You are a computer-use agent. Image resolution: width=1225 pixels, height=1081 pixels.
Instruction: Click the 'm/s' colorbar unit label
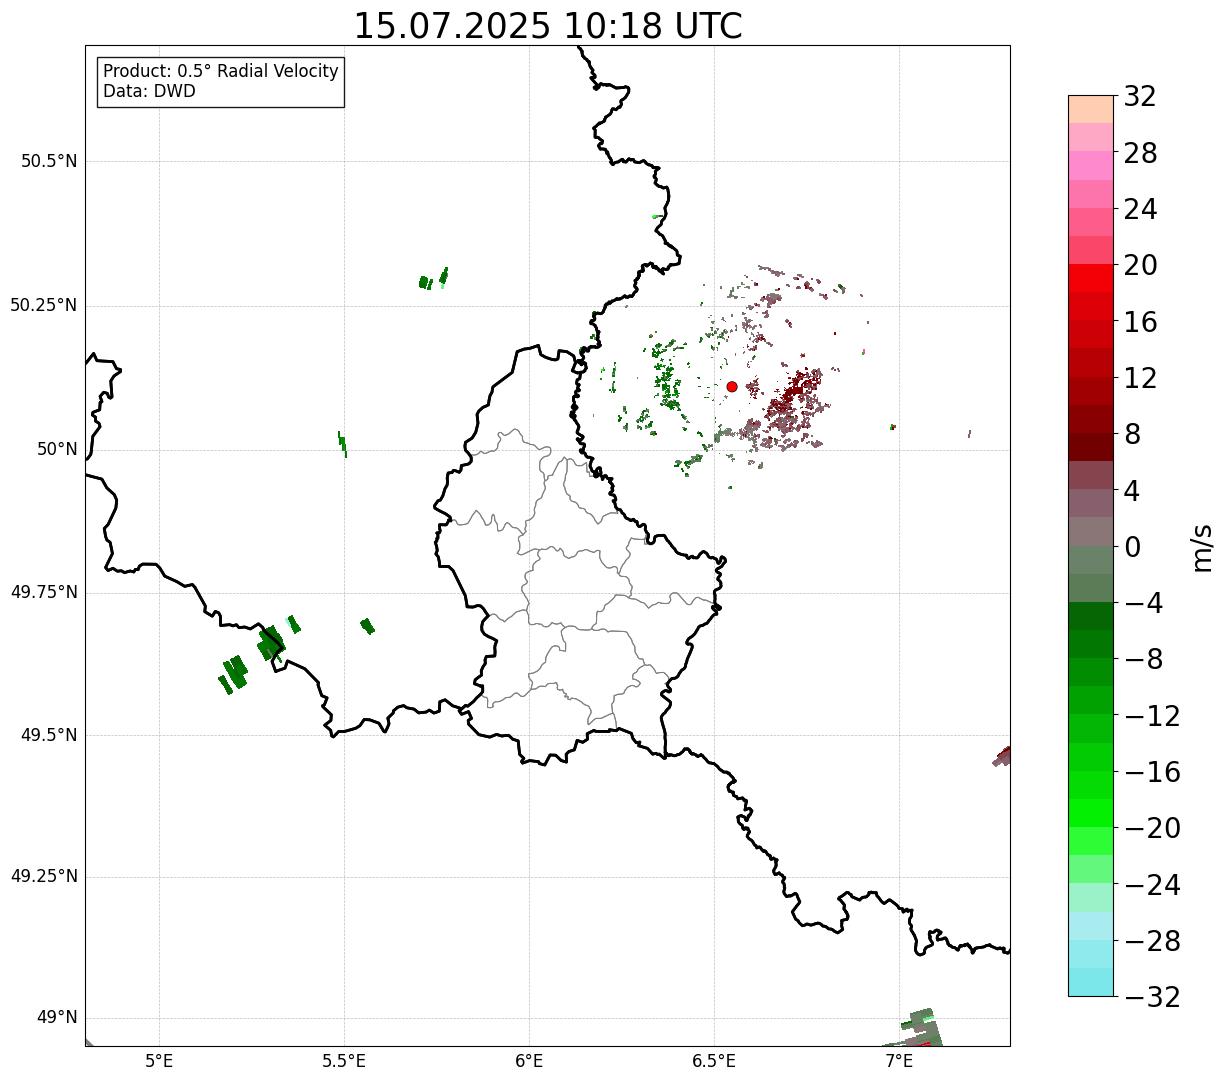[1201, 547]
